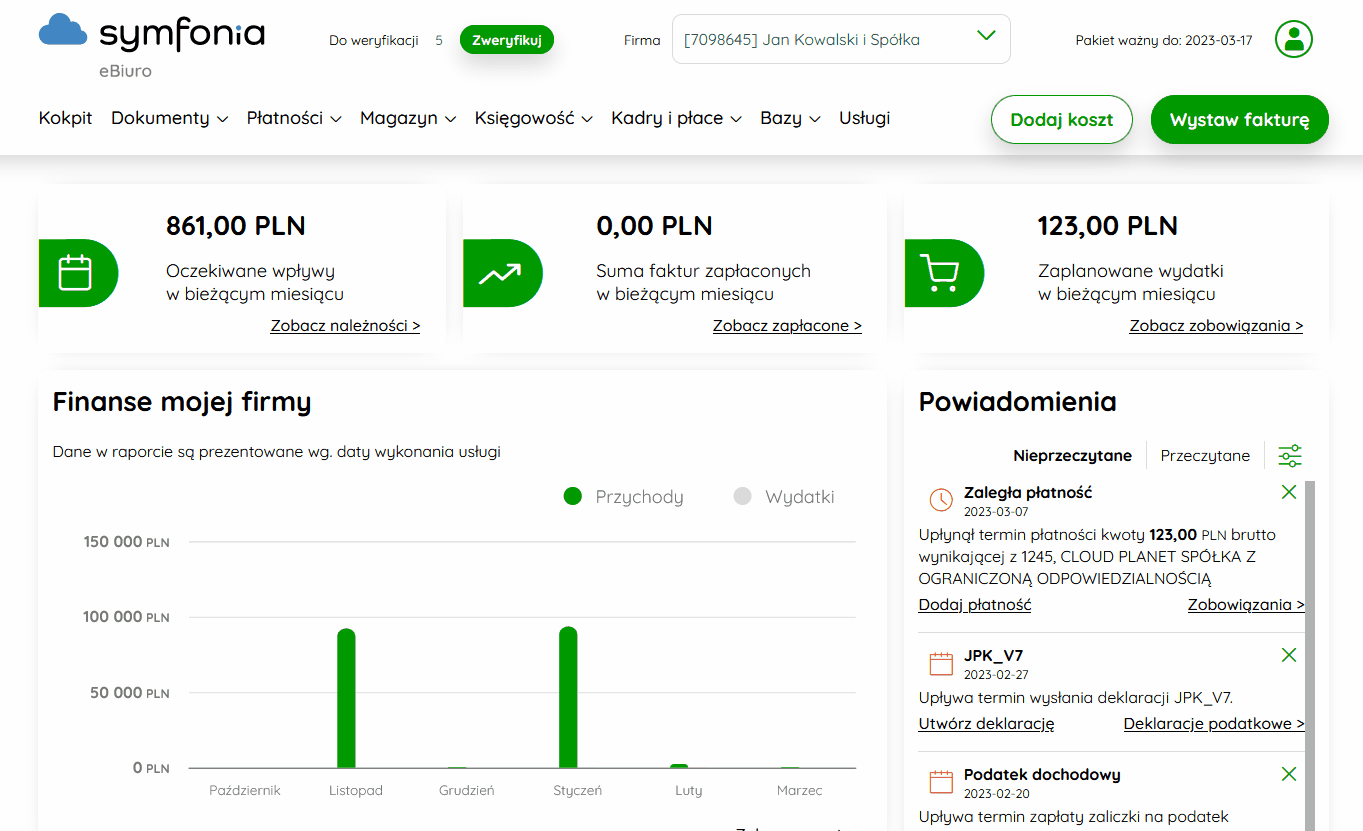Image resolution: width=1363 pixels, height=831 pixels.
Task: Dismiss the Zaległa płatność notification
Action: 1288,492
